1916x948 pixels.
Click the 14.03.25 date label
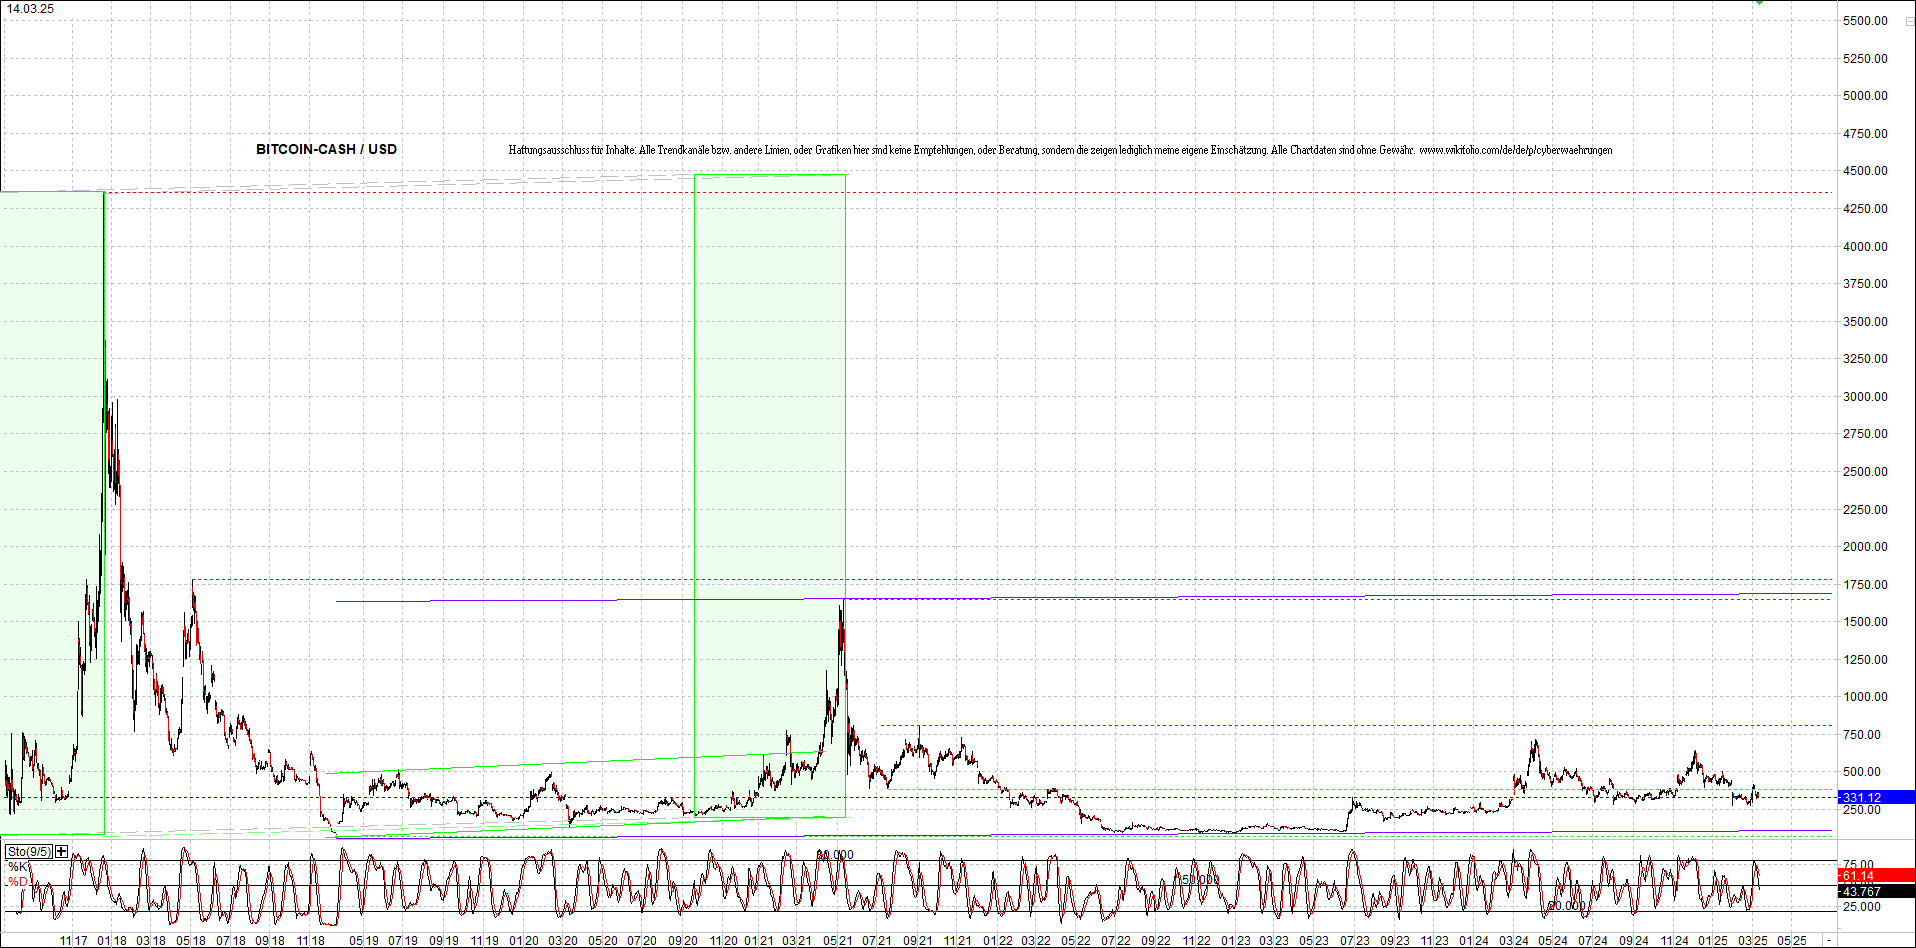pos(31,9)
